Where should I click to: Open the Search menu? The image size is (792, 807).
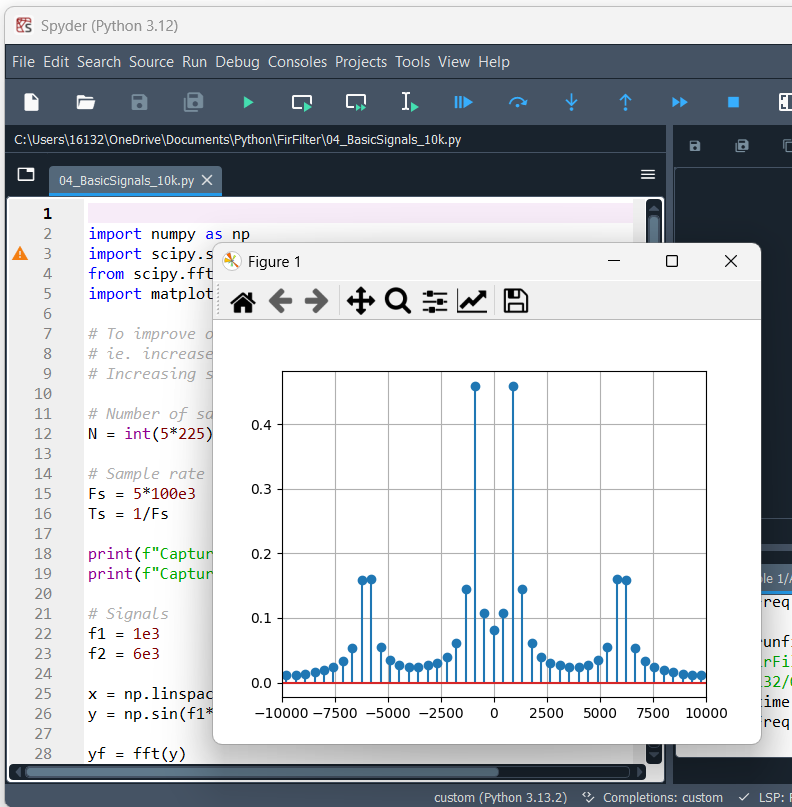pyautogui.click(x=99, y=62)
